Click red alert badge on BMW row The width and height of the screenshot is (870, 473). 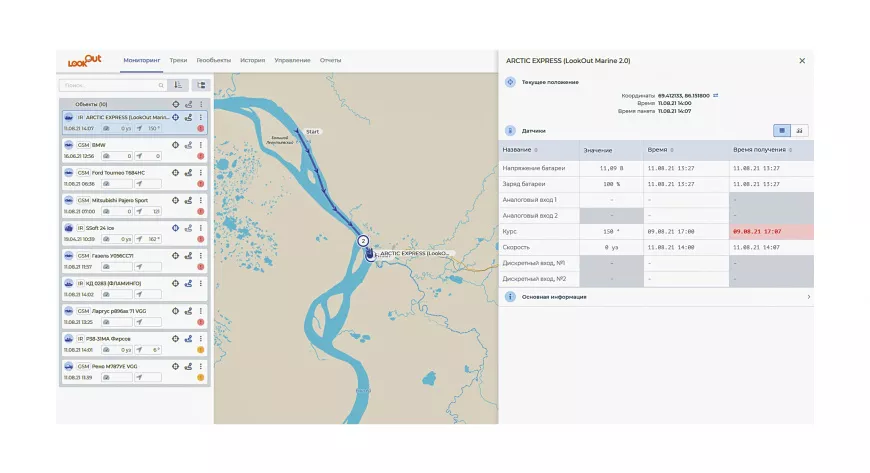click(201, 156)
